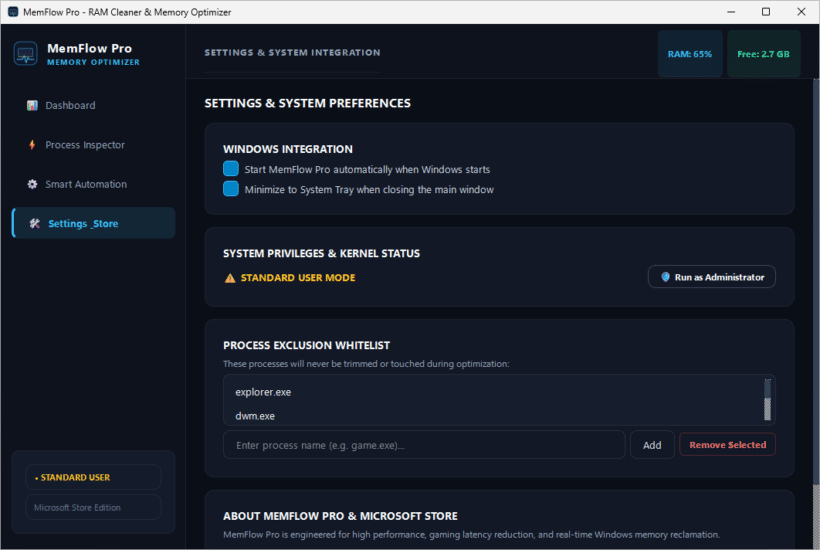
Task: Click the Add button
Action: click(652, 445)
